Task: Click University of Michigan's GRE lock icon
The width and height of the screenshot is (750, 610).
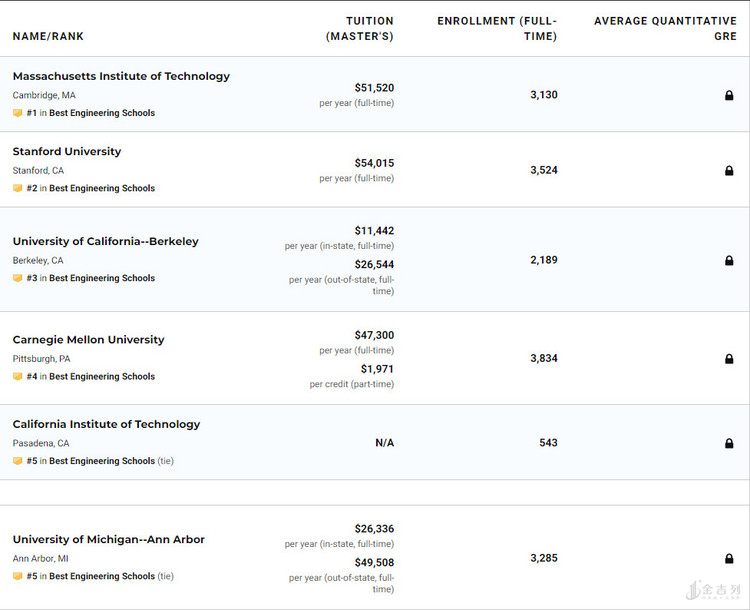Action: [729, 559]
